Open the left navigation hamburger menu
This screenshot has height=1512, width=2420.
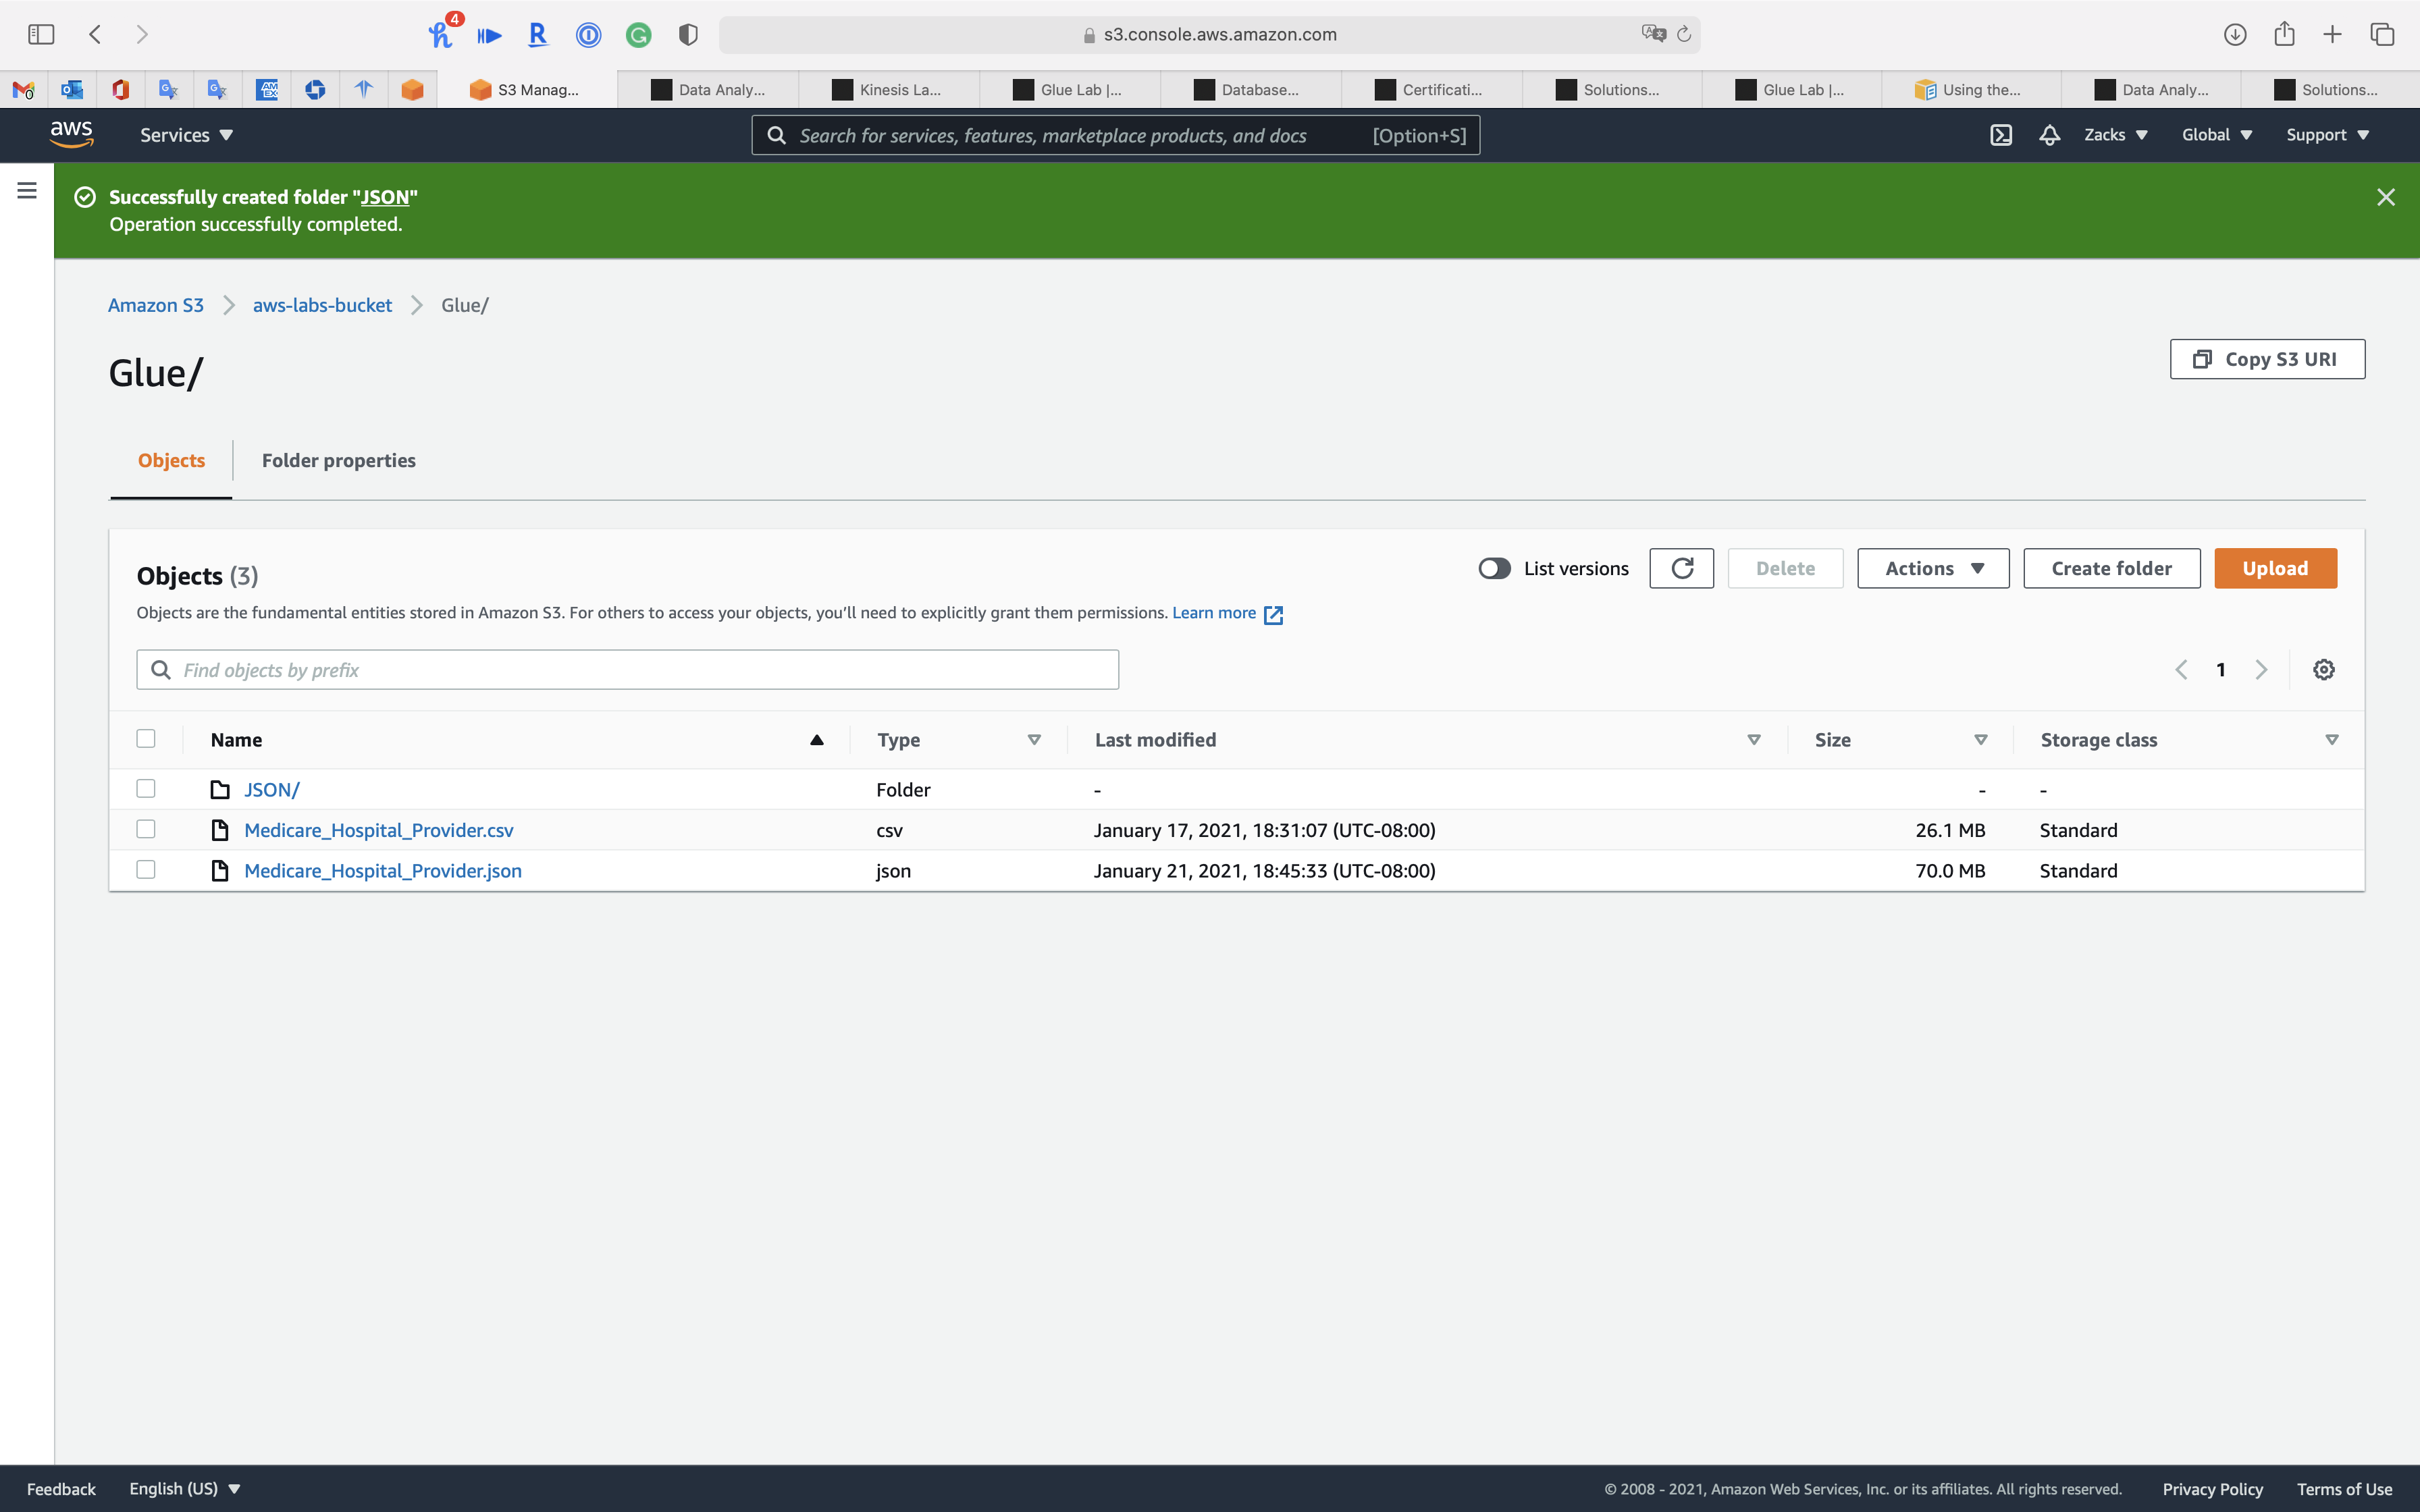[x=27, y=190]
